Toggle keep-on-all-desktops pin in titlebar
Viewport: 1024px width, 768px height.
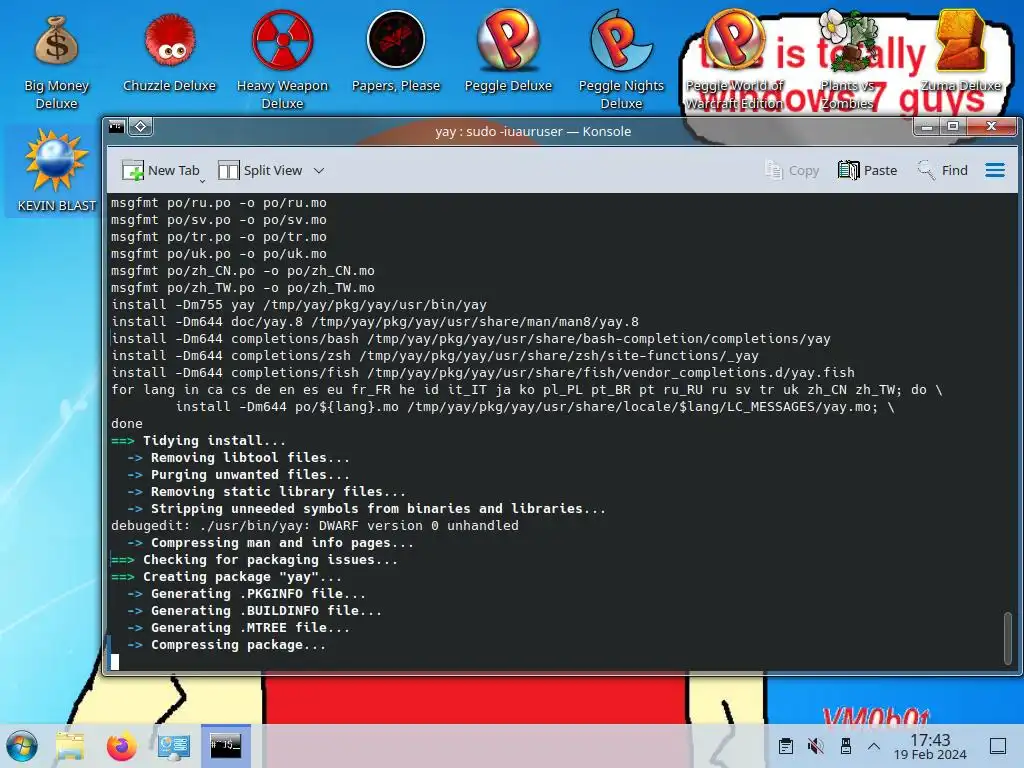pos(140,127)
